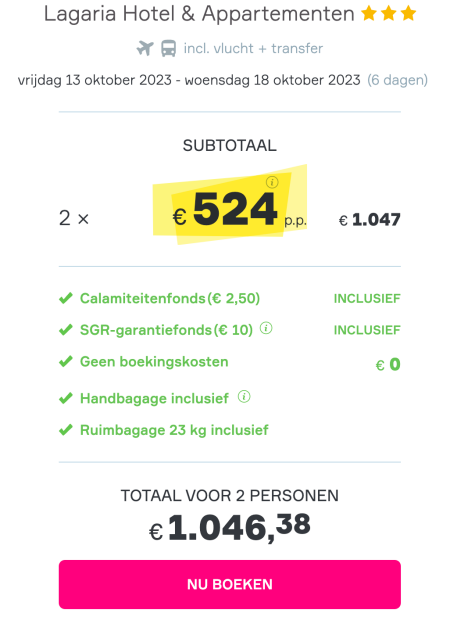This screenshot has height=617, width=450.
Task: Click the incl. vlucht + transfer text
Action: 253,48
